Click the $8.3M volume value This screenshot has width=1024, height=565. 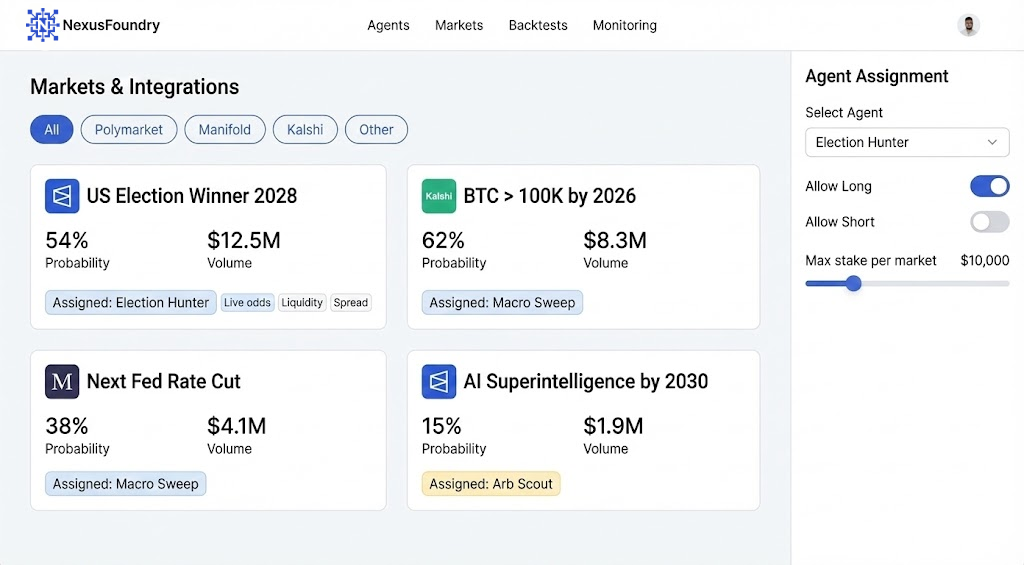(615, 240)
